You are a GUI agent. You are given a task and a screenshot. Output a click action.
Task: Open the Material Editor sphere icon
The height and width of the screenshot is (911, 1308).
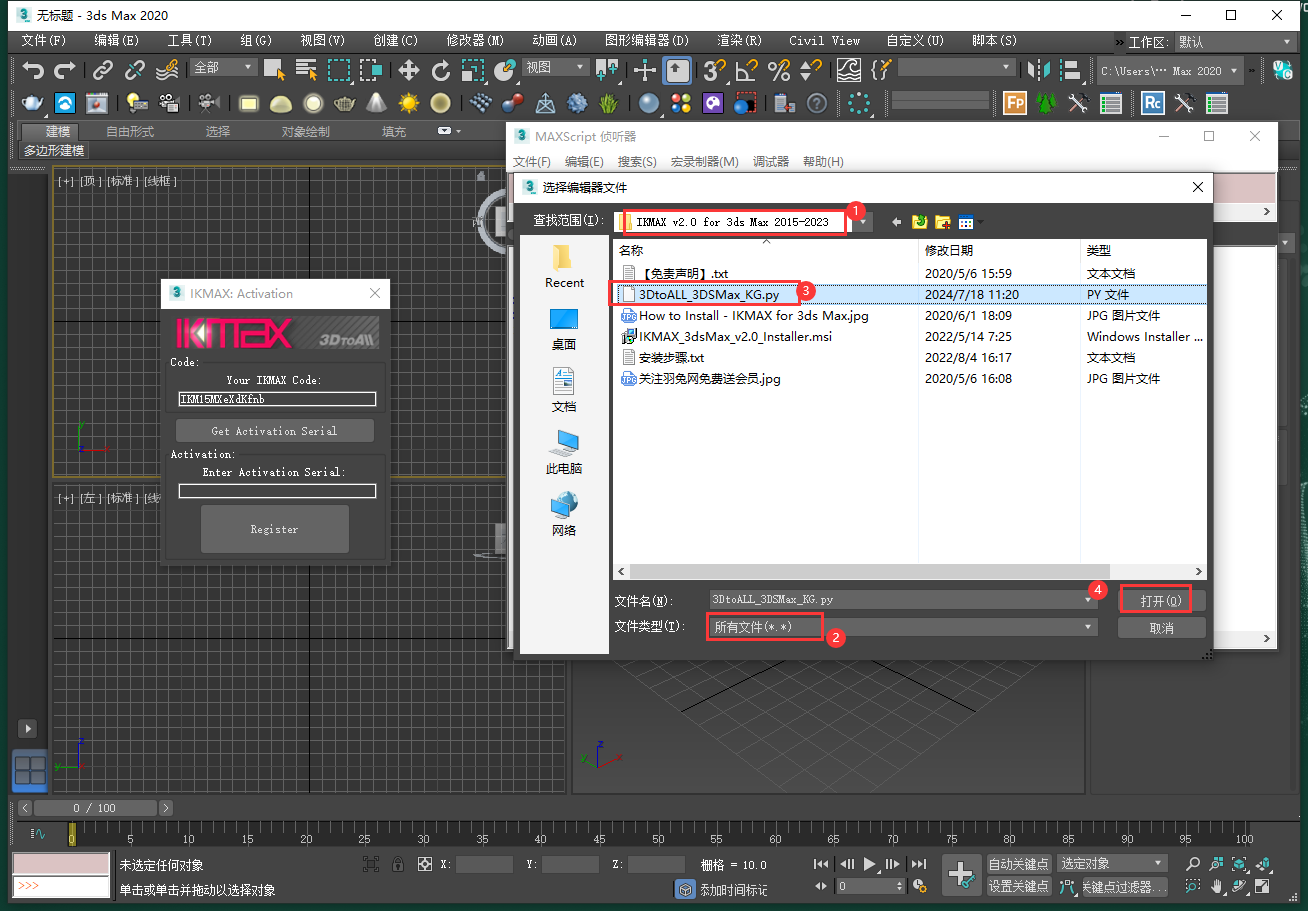[649, 103]
